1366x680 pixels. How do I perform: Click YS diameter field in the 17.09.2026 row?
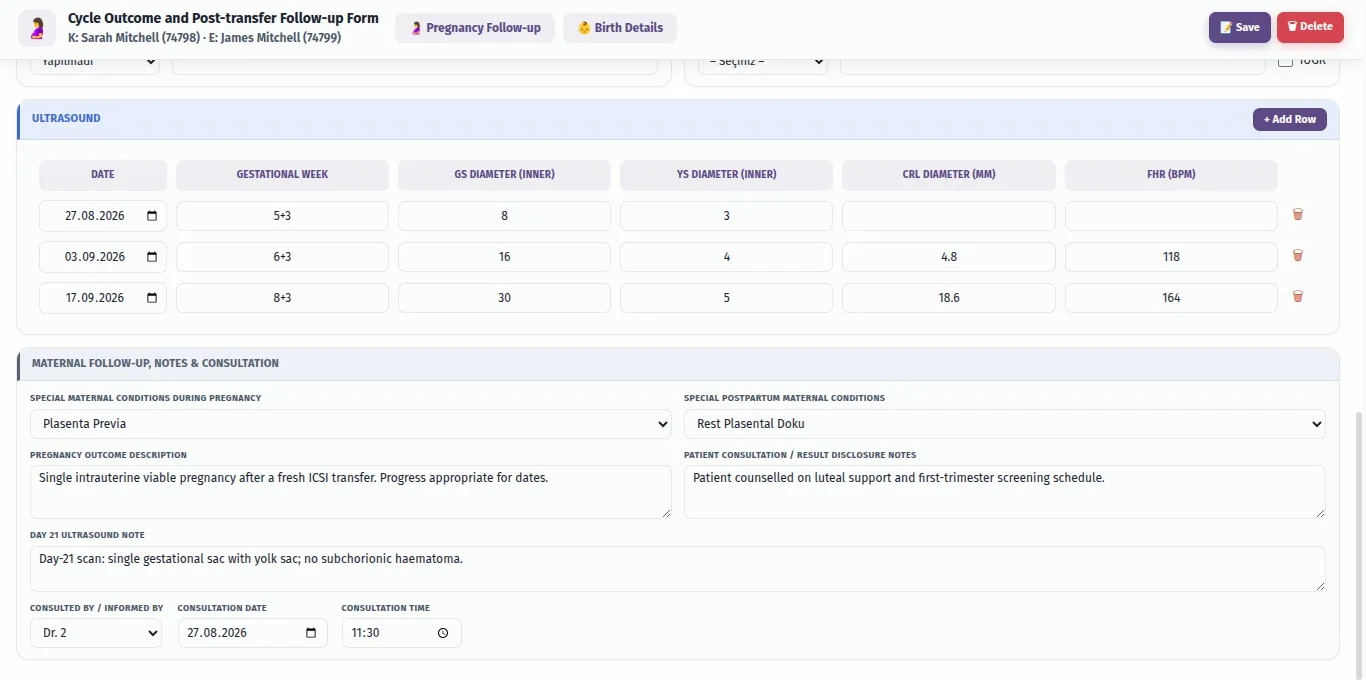tap(726, 298)
